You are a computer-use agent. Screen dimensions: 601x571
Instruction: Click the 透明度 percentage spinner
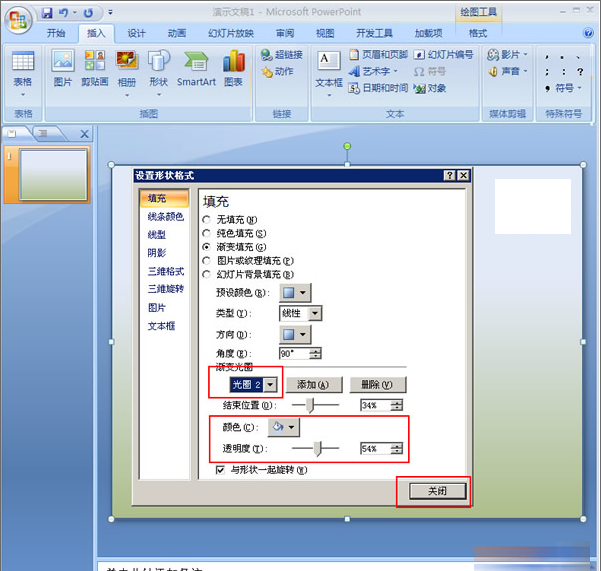[x=397, y=448]
